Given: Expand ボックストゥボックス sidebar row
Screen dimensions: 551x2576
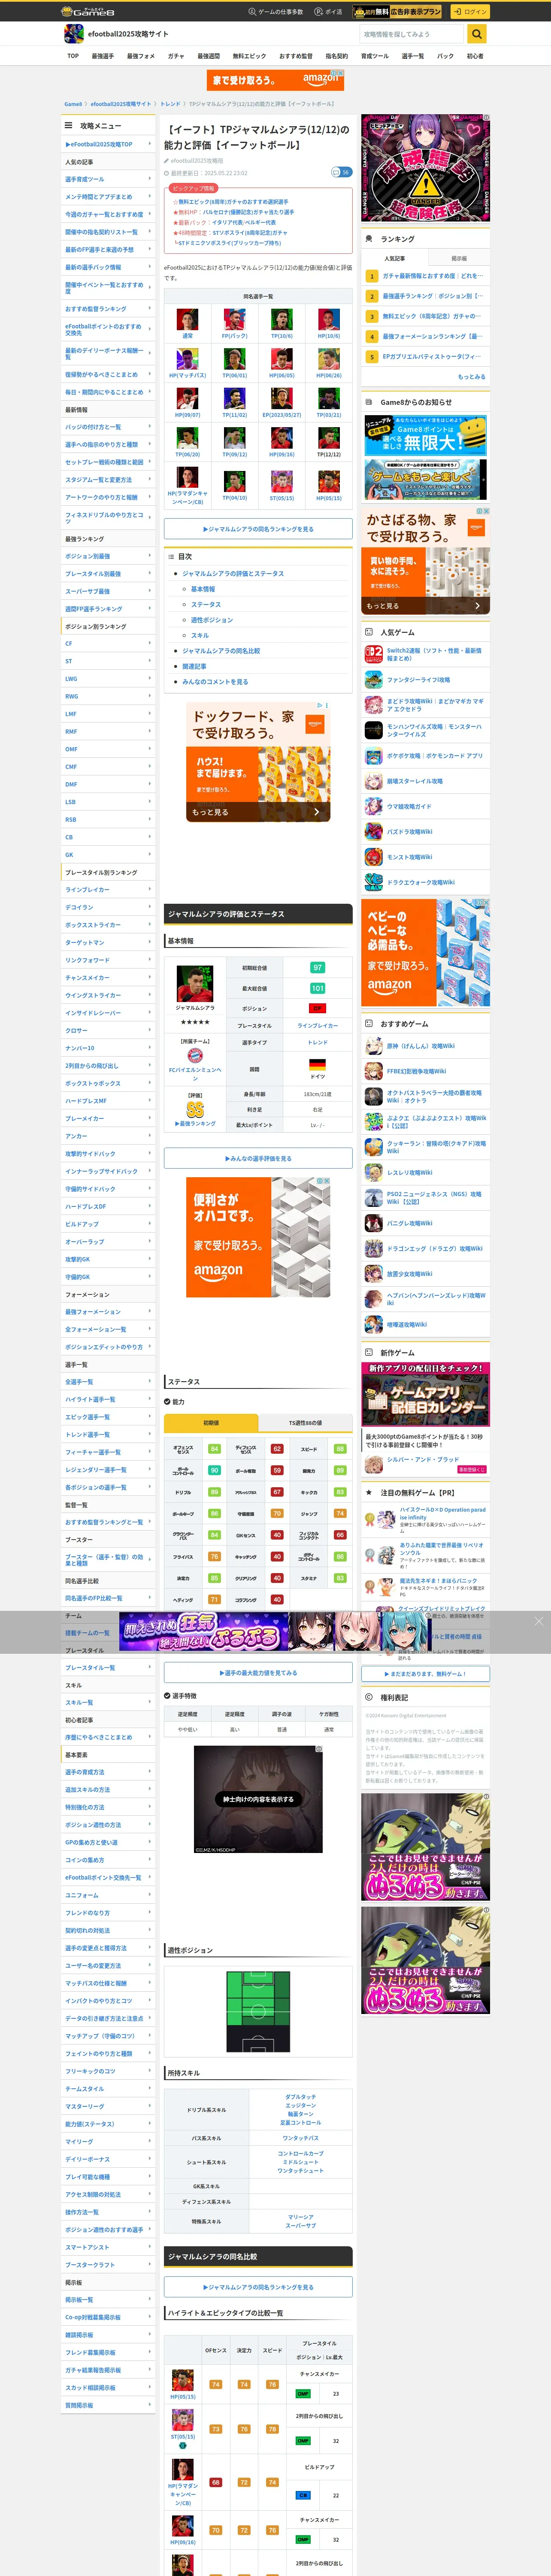Looking at the screenshot, I should click(x=108, y=1083).
